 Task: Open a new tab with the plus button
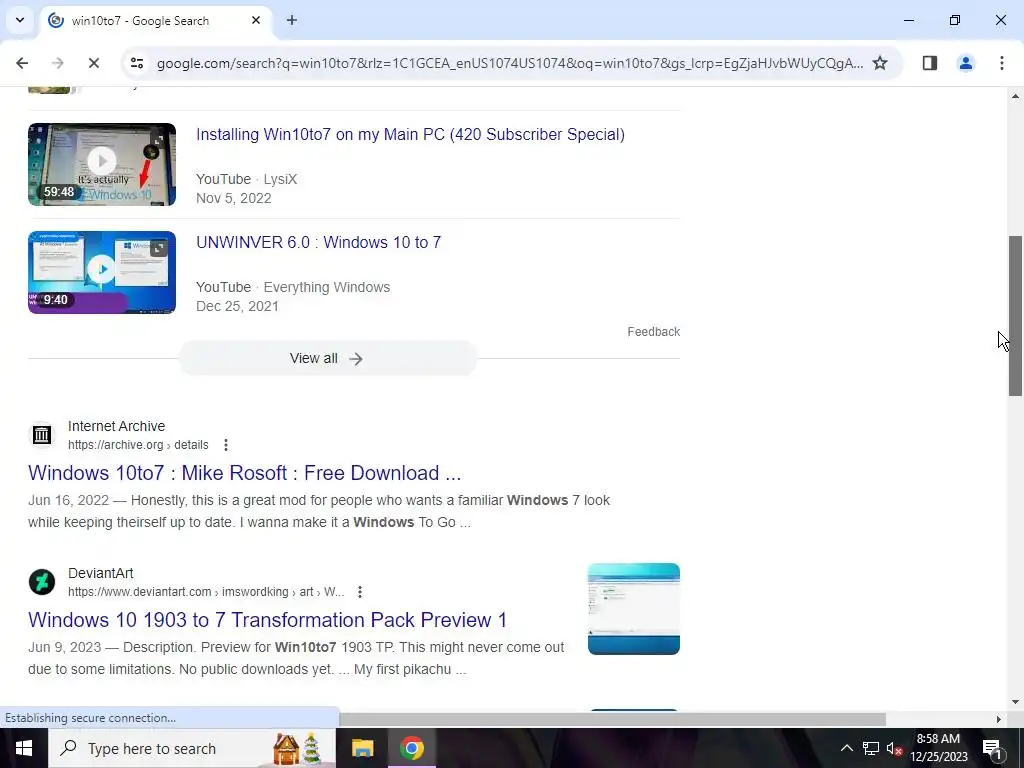pyautogui.click(x=292, y=20)
